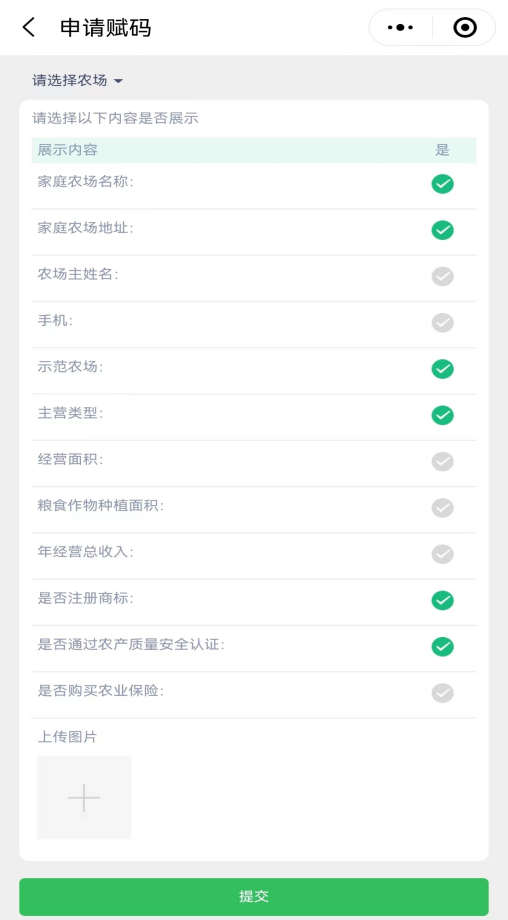Toggle off 示范农场 display checkmark

[442, 369]
